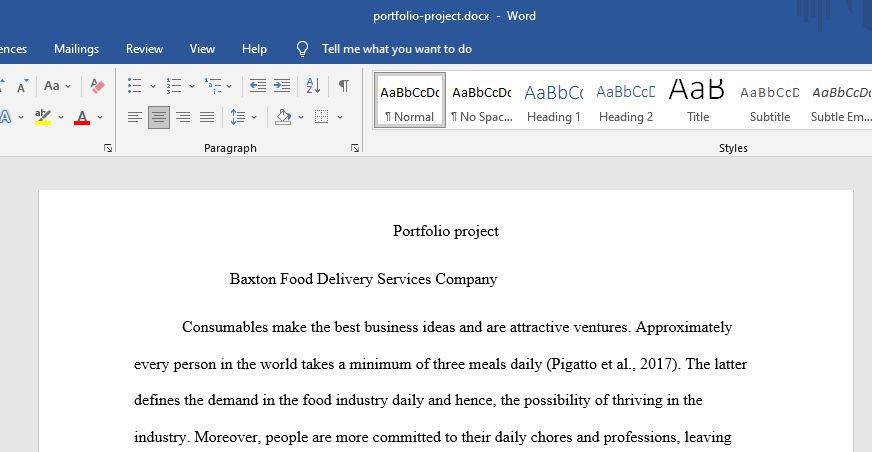Open the Review ribbon tab
Image resolution: width=872 pixels, height=452 pixels.
click(144, 49)
